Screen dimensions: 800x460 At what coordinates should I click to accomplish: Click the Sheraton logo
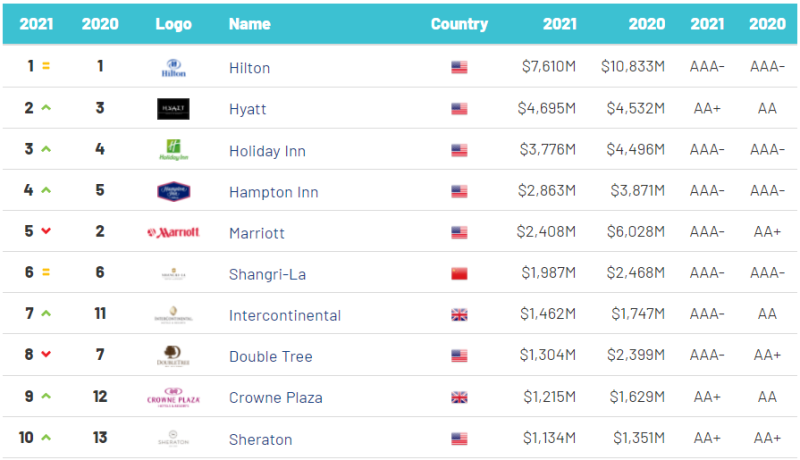tap(173, 439)
